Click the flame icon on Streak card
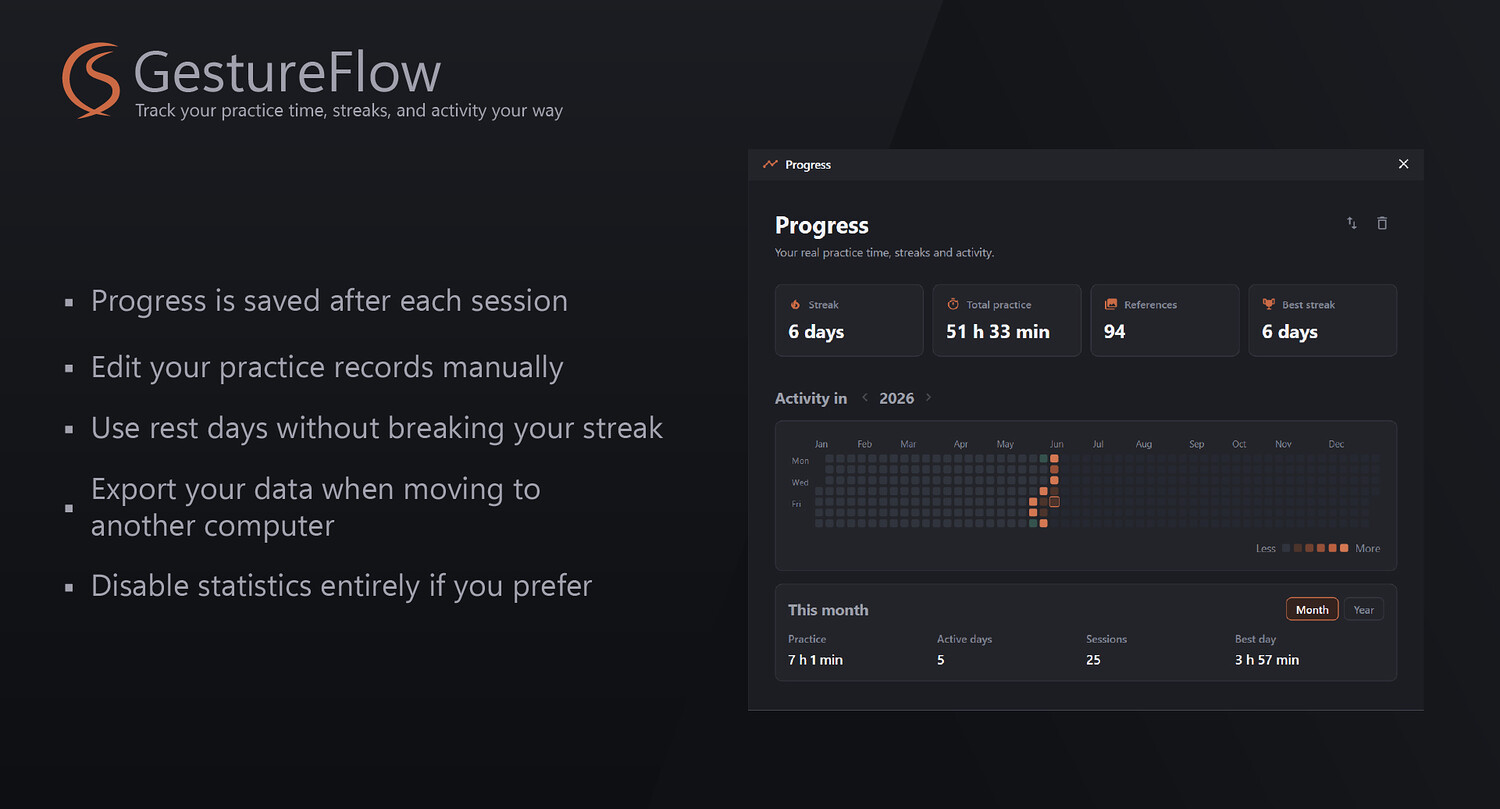Image resolution: width=1500 pixels, height=809 pixels. click(x=796, y=305)
